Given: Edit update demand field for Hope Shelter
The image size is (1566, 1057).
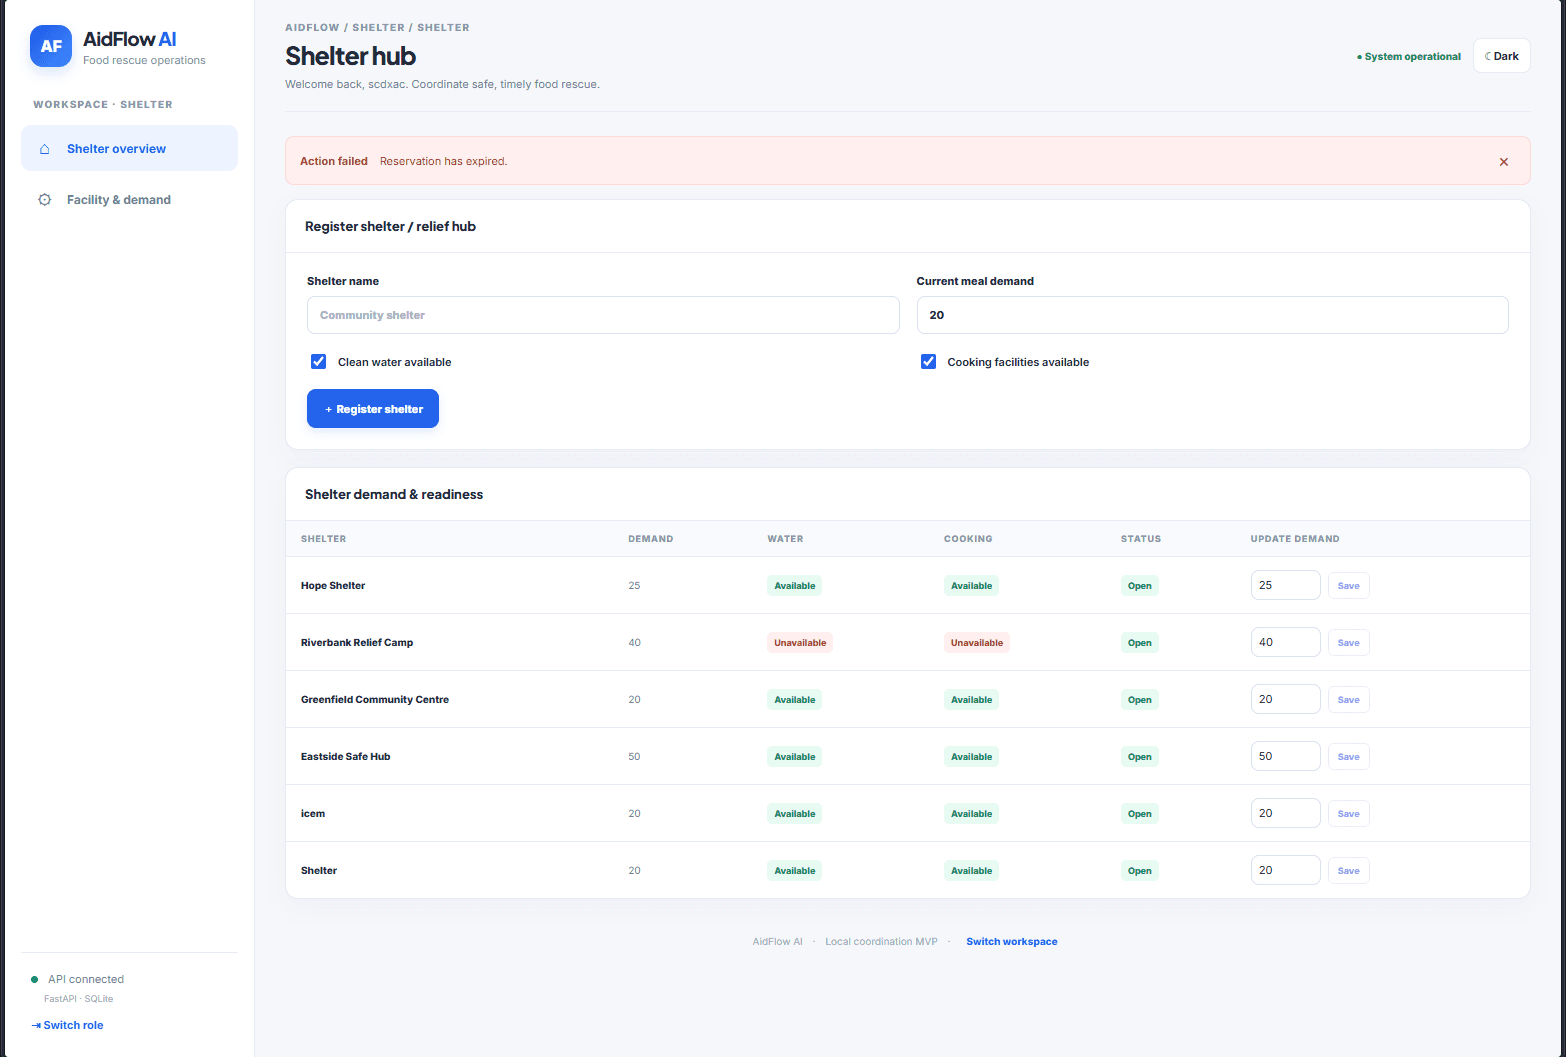Looking at the screenshot, I should [x=1285, y=585].
